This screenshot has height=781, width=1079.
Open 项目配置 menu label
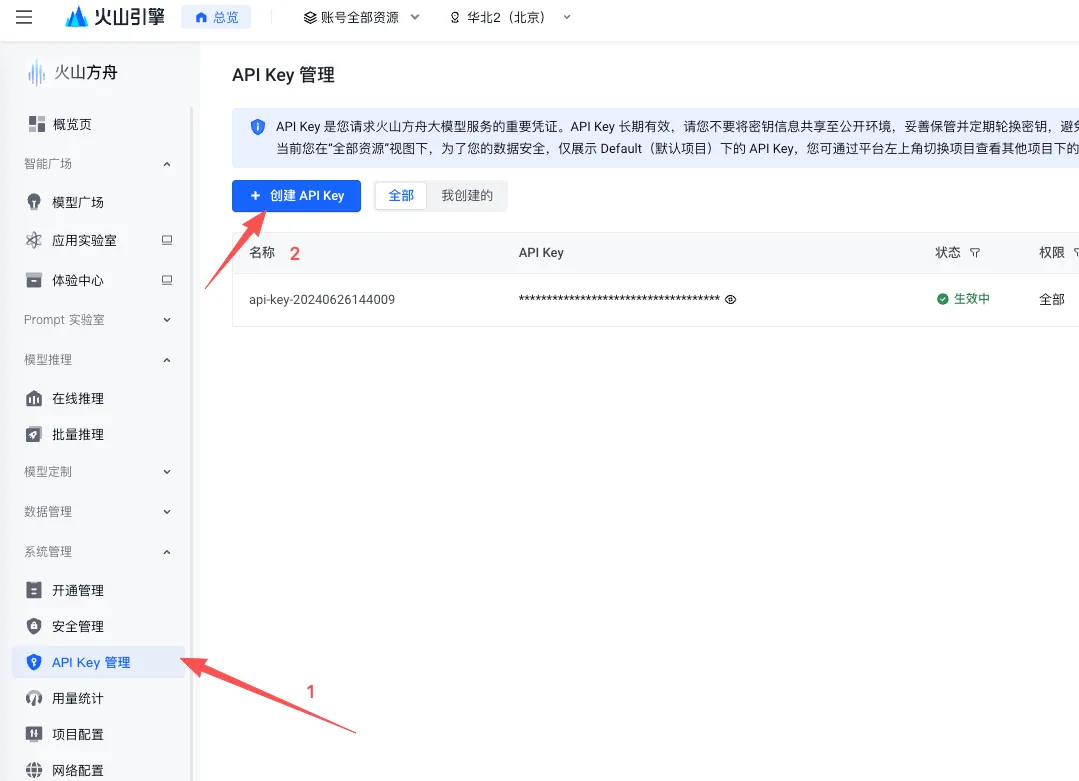[x=78, y=734]
